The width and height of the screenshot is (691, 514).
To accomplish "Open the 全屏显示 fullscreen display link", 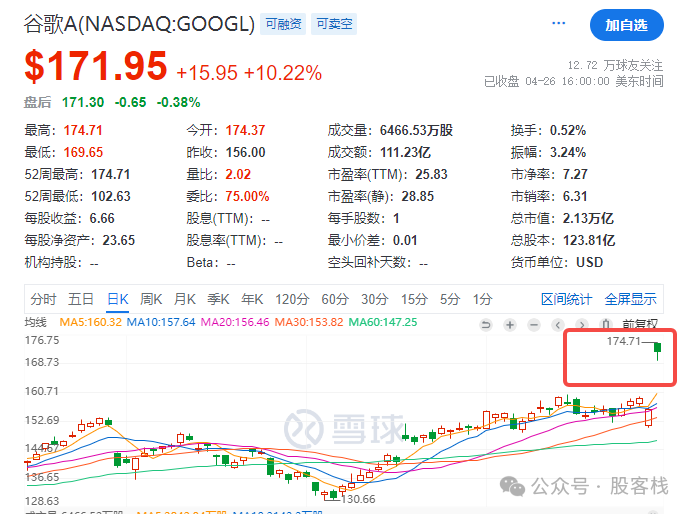I will click(631, 299).
